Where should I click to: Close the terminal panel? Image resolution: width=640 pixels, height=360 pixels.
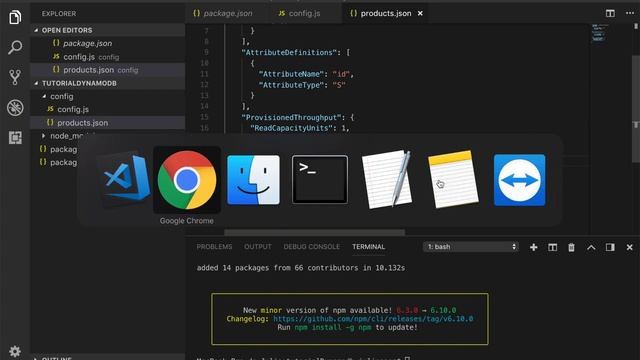pyautogui.click(x=629, y=247)
